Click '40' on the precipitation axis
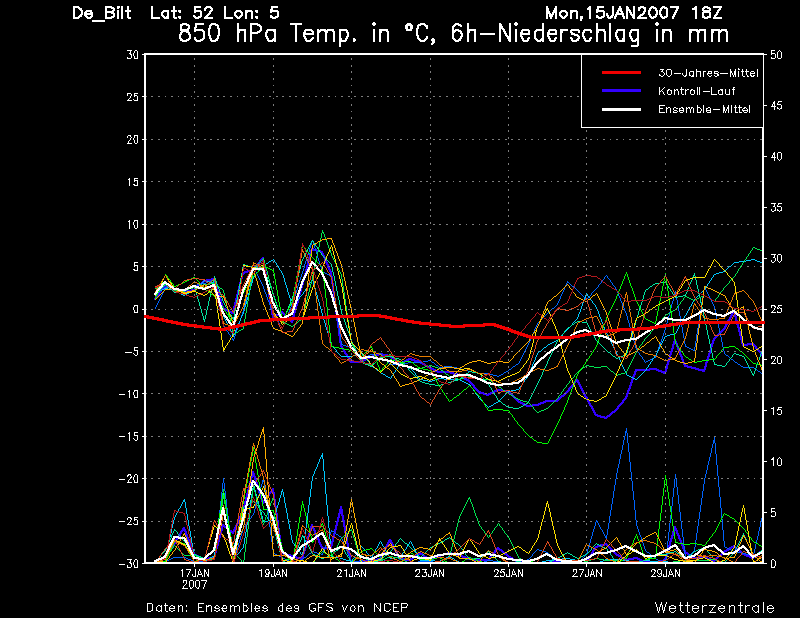Screen dimensions: 800x618 (x=776, y=157)
